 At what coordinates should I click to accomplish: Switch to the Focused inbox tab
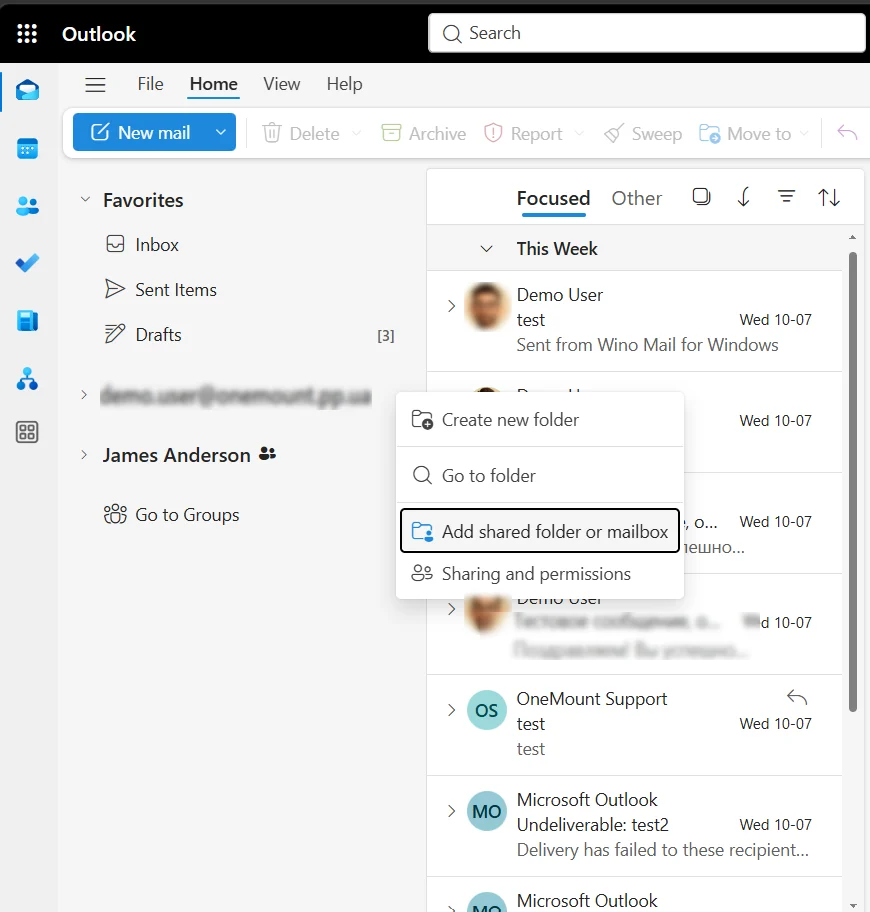[x=554, y=198]
